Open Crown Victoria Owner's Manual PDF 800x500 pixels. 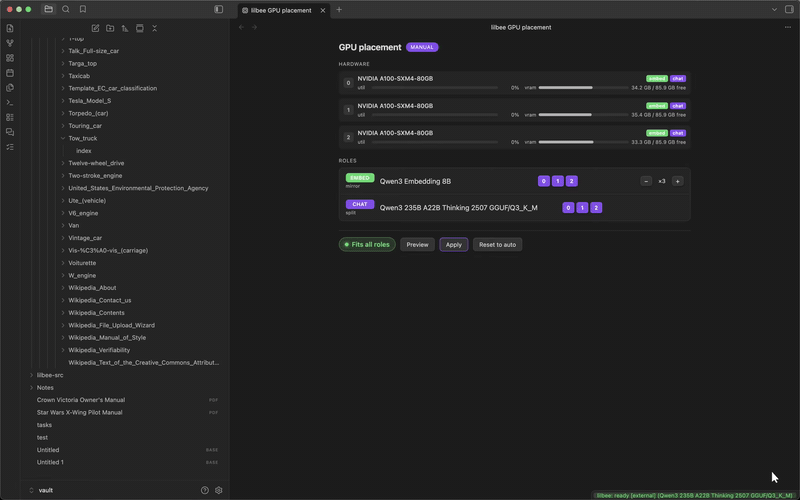pyautogui.click(x=81, y=400)
